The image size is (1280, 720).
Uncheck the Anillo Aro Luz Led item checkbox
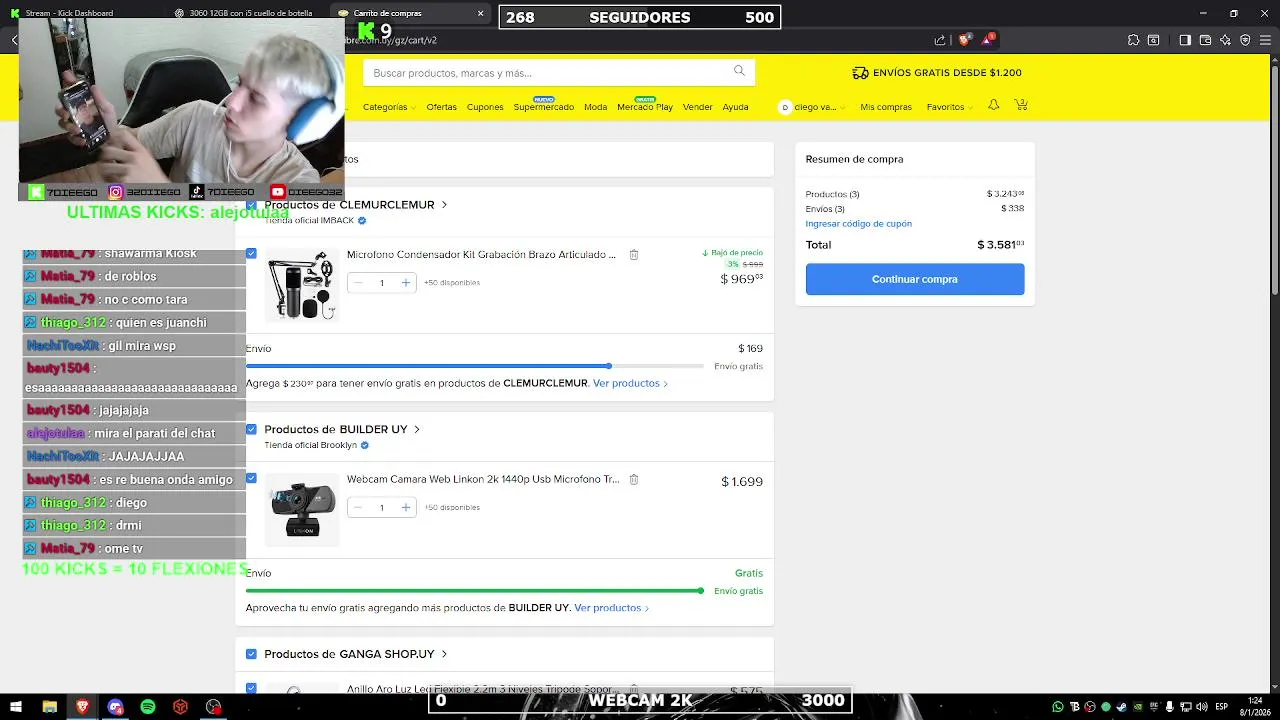(x=251, y=688)
